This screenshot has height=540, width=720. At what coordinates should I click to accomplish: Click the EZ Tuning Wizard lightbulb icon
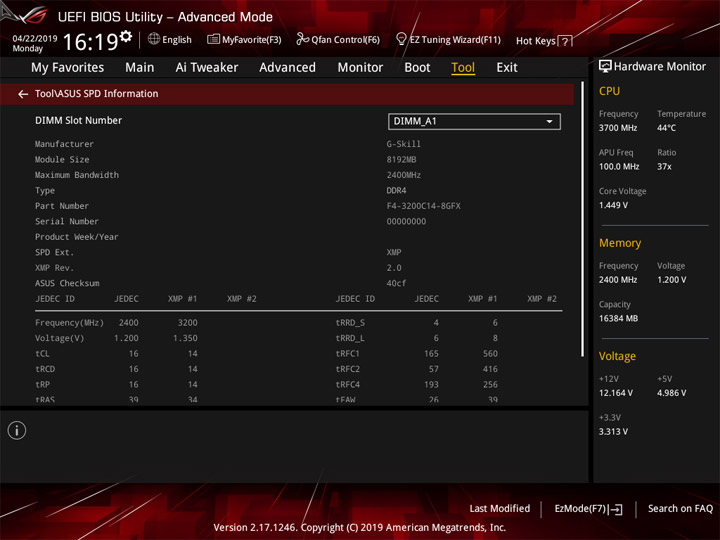(x=401, y=39)
